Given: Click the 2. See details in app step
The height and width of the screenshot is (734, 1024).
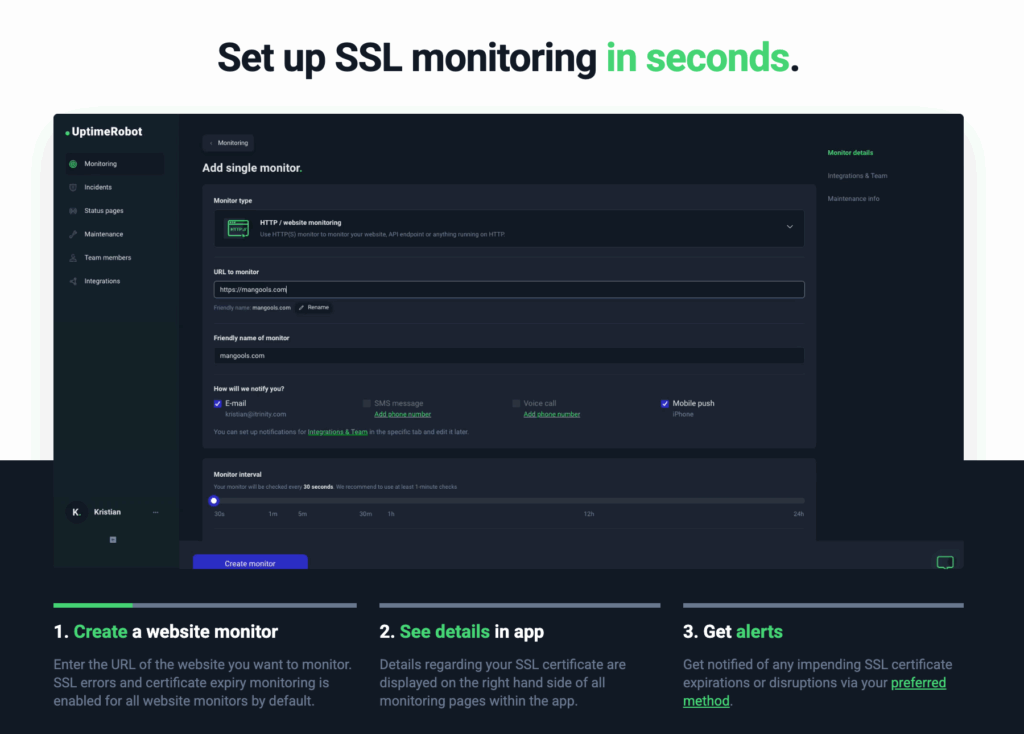Looking at the screenshot, I should coord(462,632).
